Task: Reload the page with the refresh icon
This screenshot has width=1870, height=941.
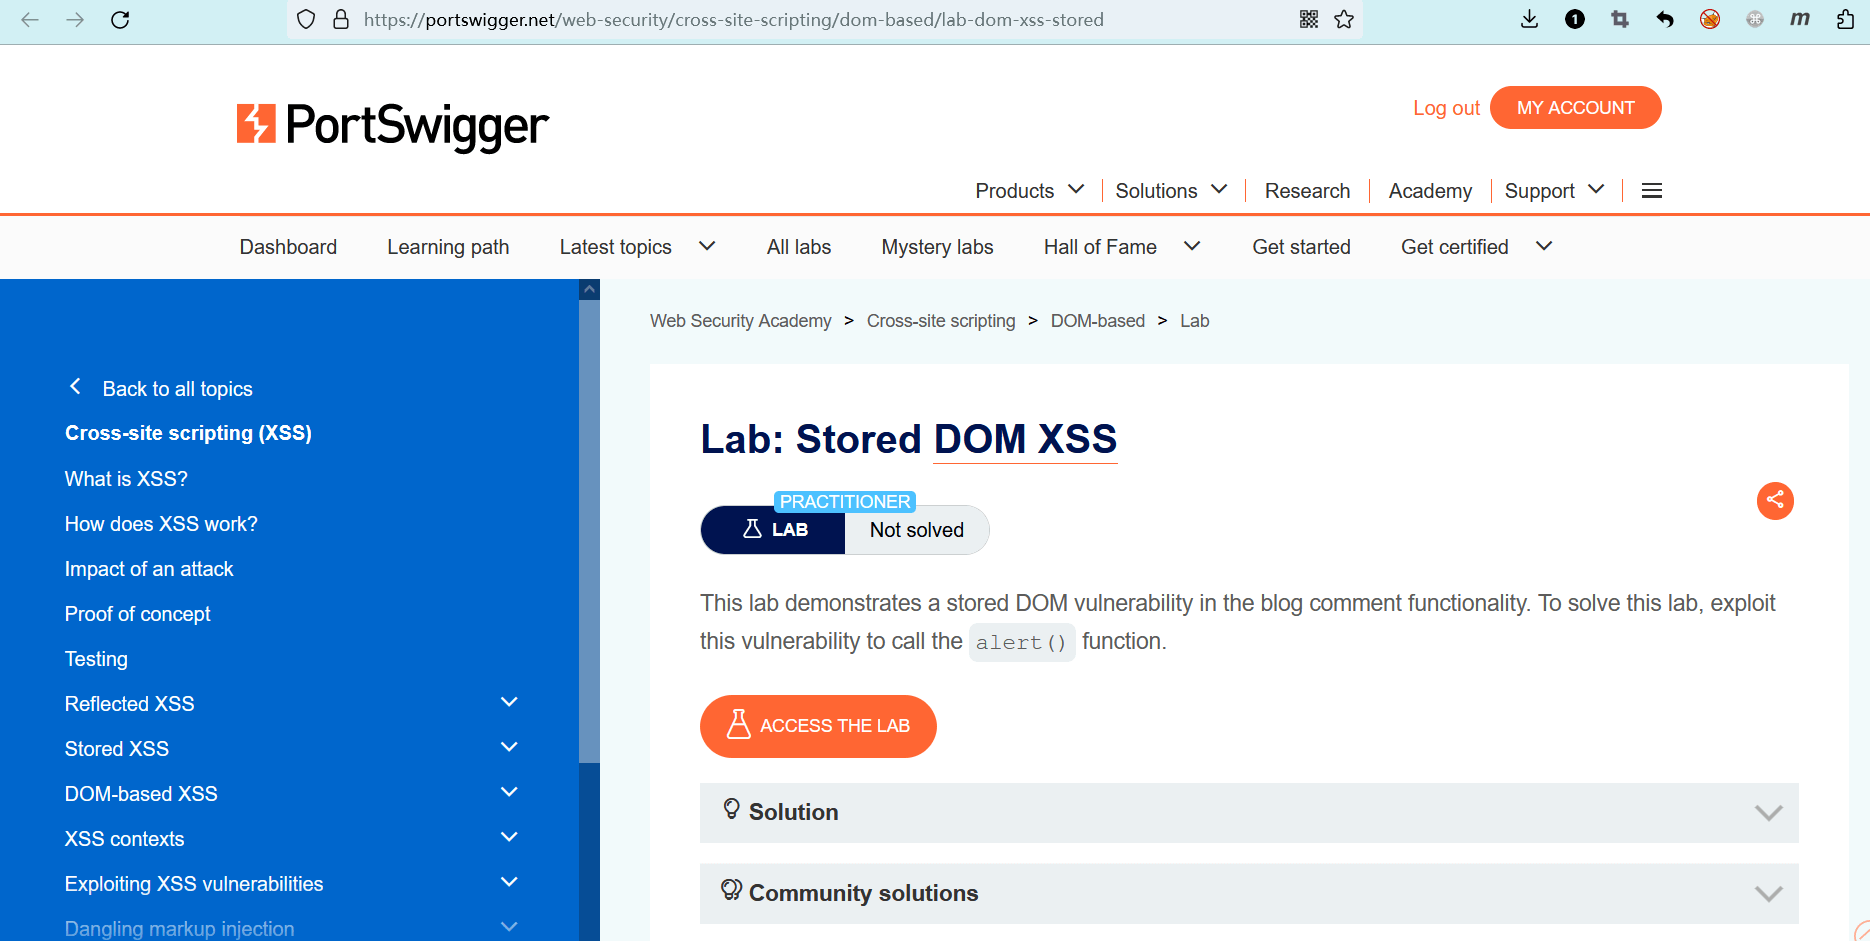Action: coord(120,19)
